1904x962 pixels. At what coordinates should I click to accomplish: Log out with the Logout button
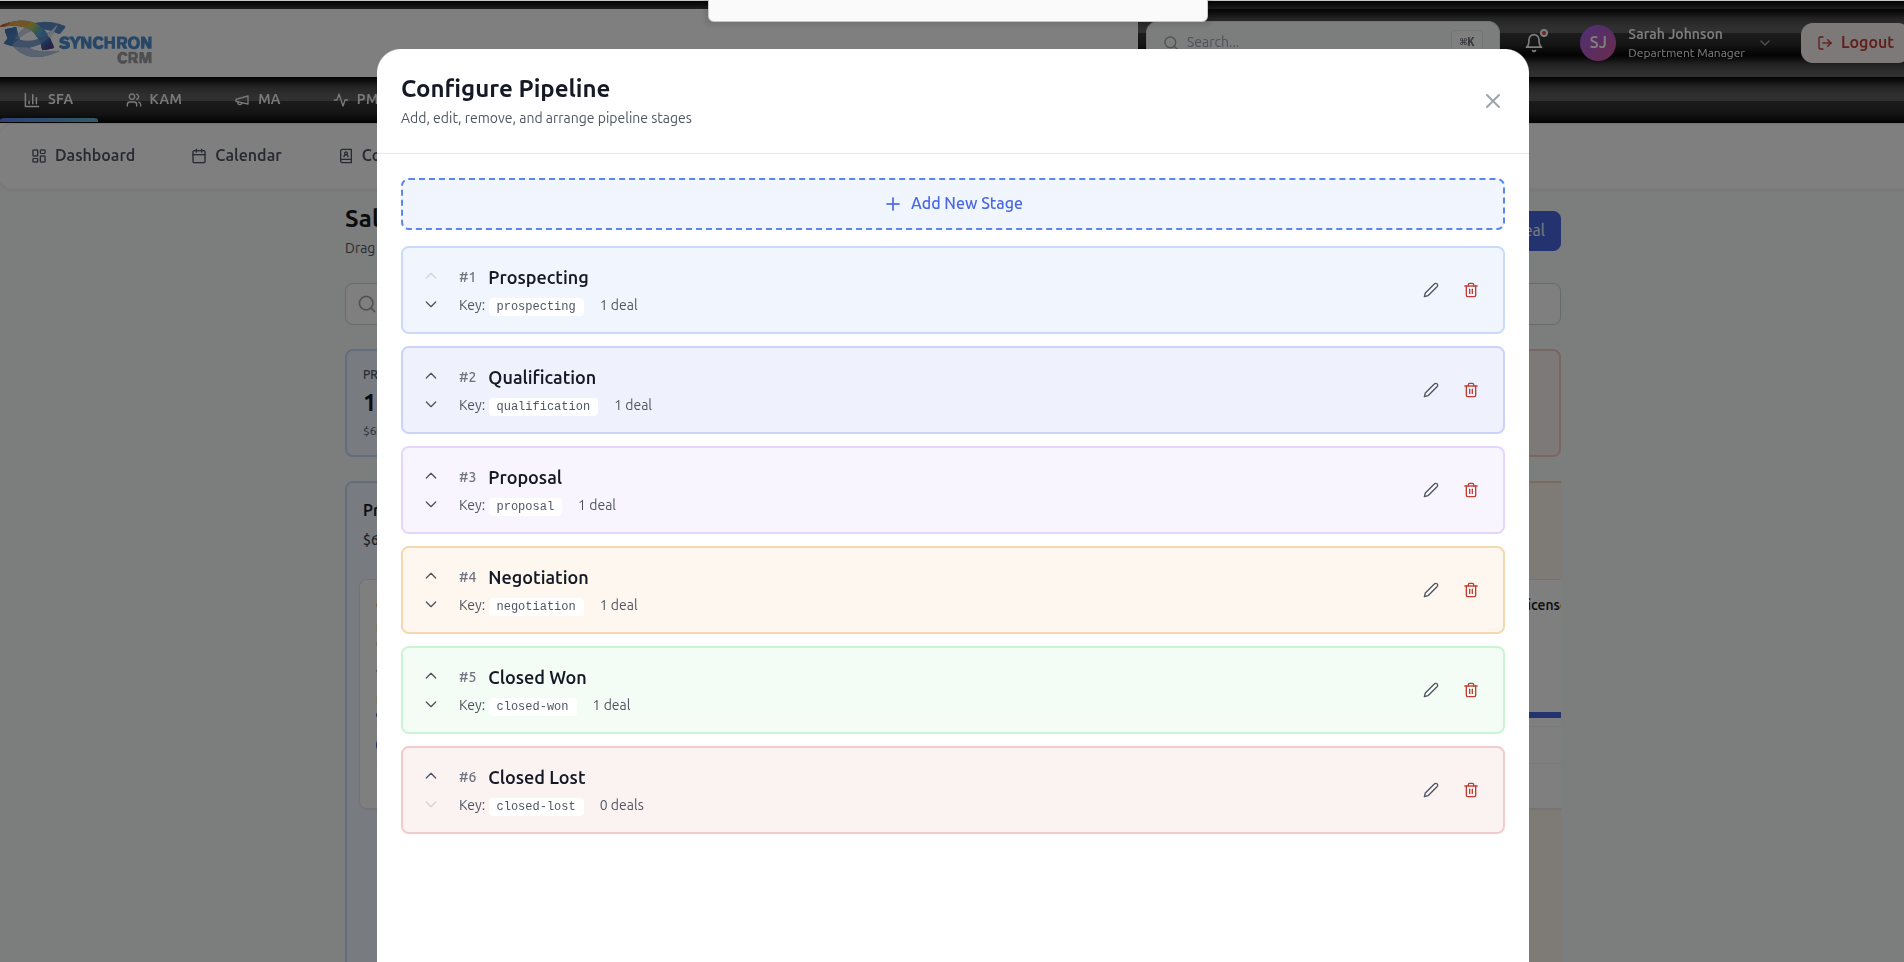pos(1855,43)
